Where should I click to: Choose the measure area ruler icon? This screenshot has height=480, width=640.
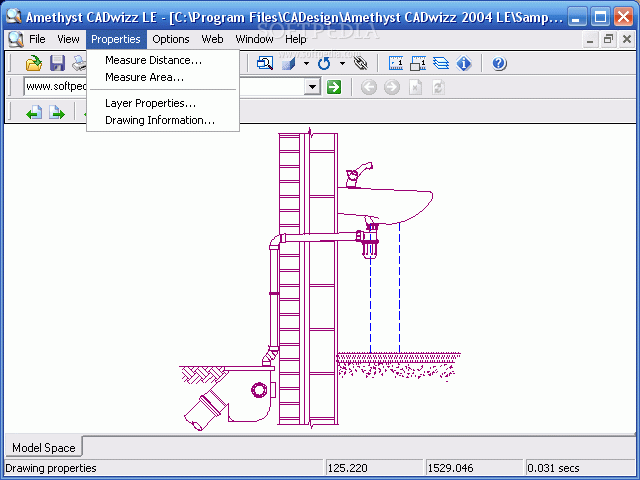coord(418,63)
